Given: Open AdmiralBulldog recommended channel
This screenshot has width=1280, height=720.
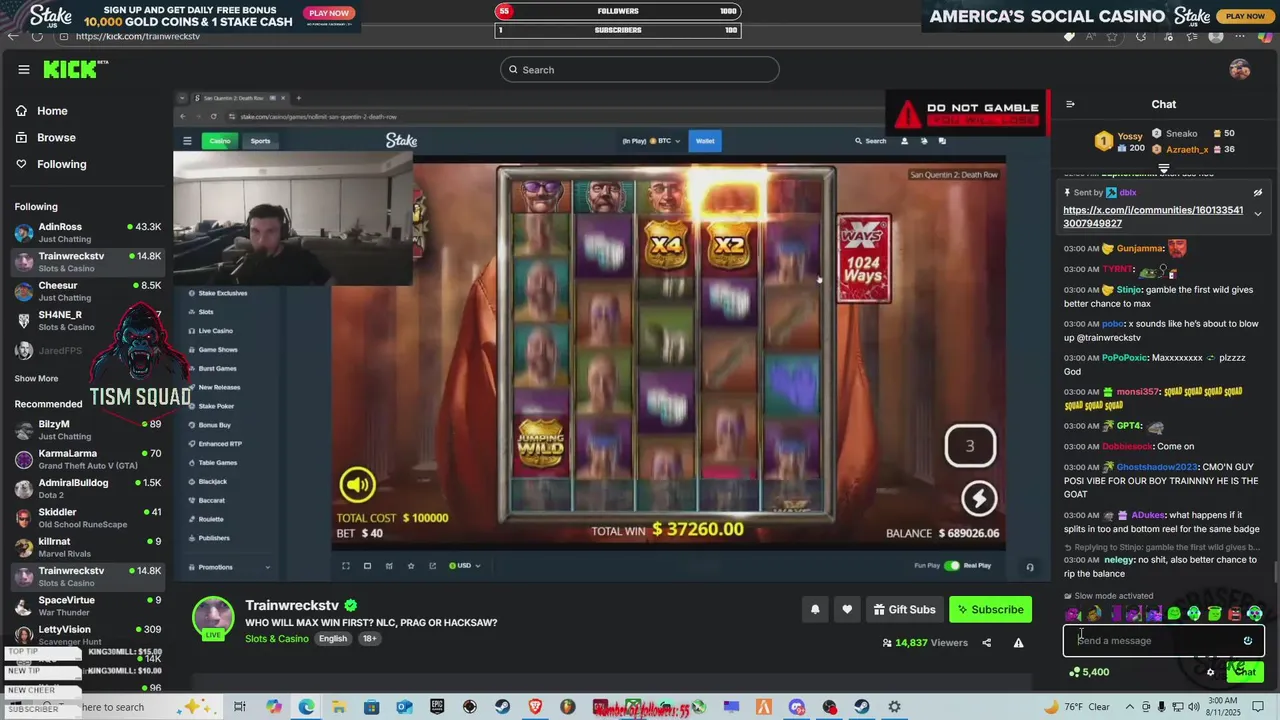Looking at the screenshot, I should point(88,488).
